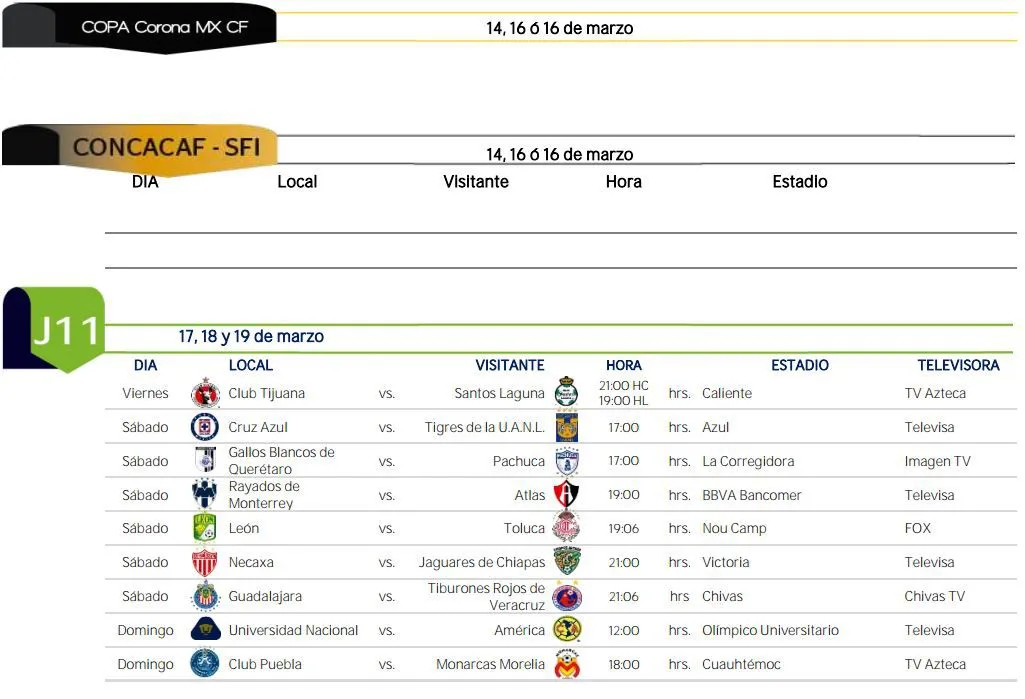The height and width of the screenshot is (699, 1025).
Task: Click the Universidad Nacional Pumas logo
Action: tap(205, 630)
